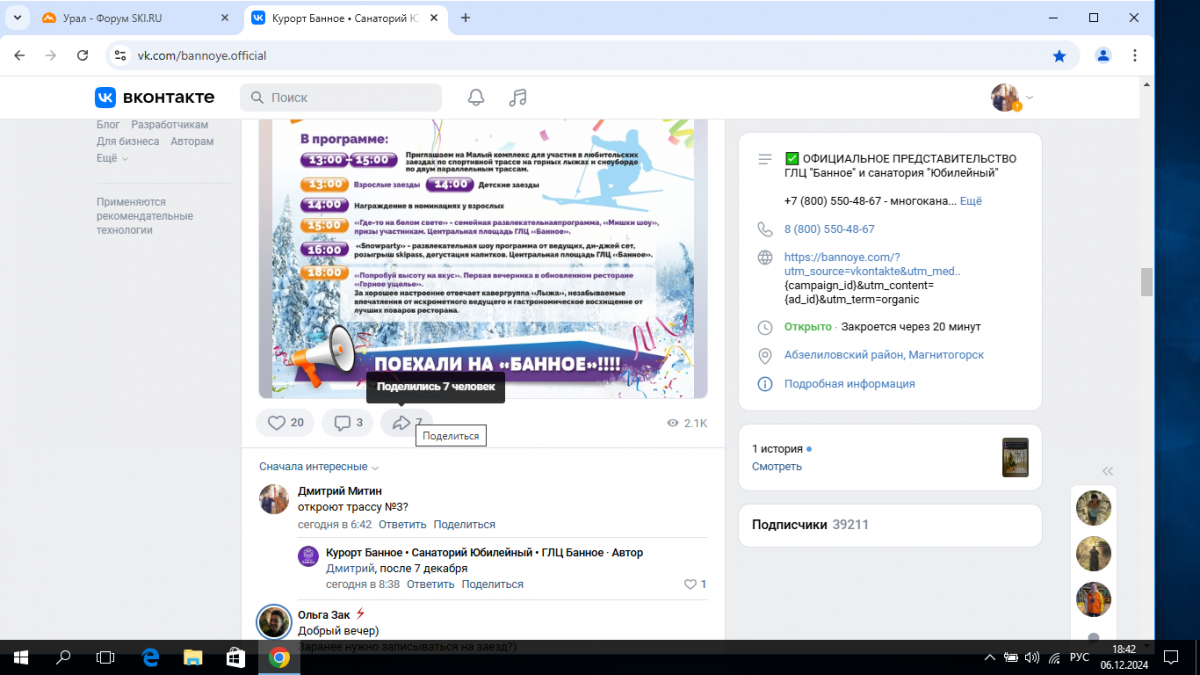Viewport: 1200px width, 675px height.
Task: Open the VK music note icon
Action: click(517, 97)
